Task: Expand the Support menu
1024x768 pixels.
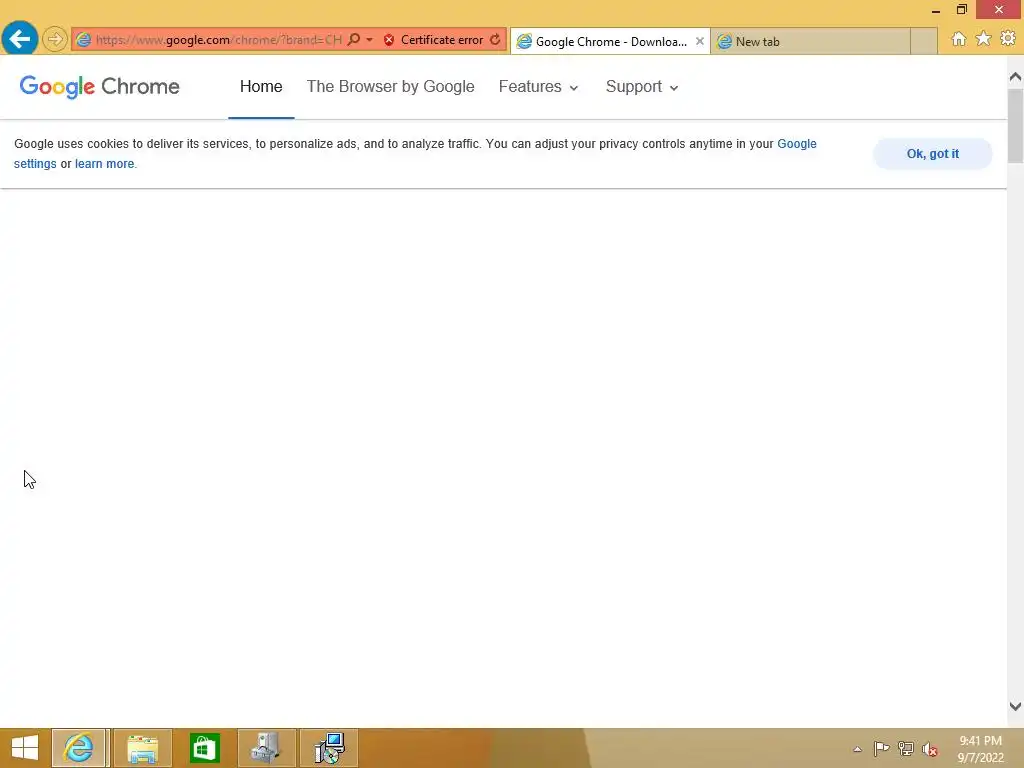Action: click(642, 86)
